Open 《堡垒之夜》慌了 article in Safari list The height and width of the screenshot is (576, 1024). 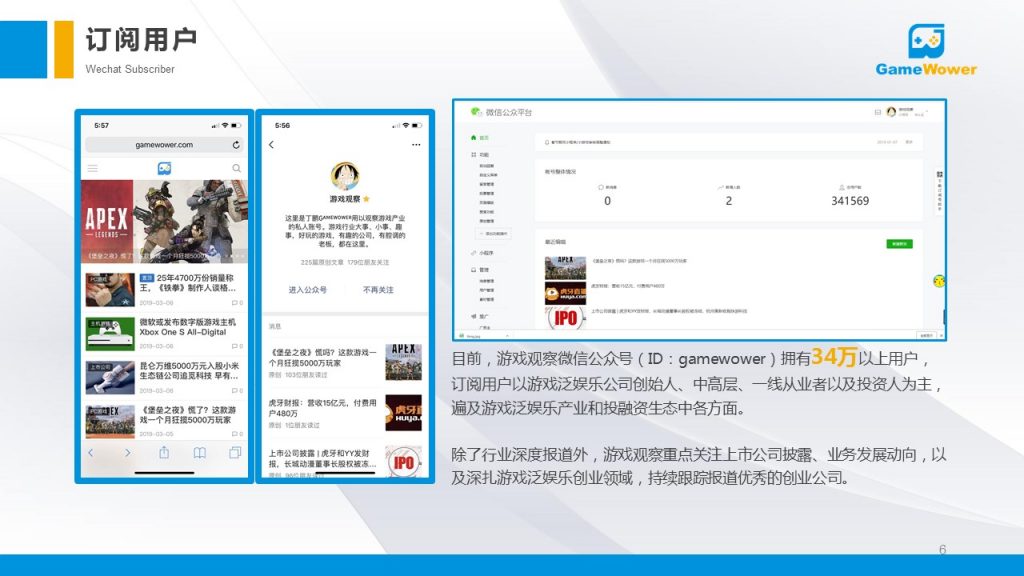pyautogui.click(x=165, y=421)
